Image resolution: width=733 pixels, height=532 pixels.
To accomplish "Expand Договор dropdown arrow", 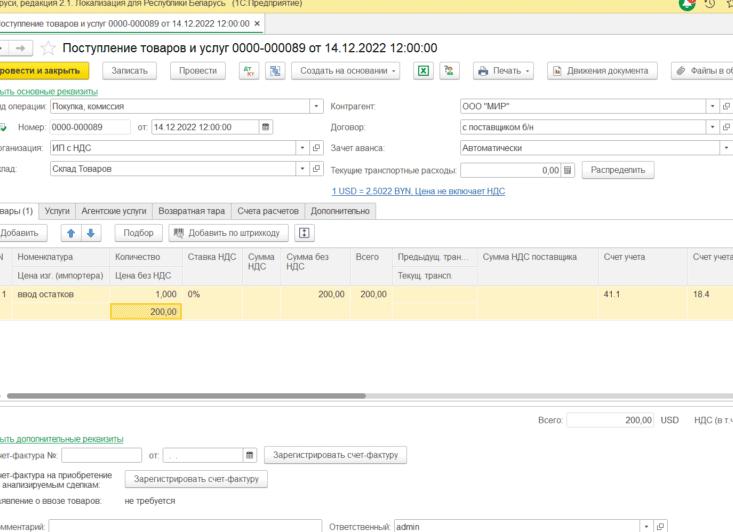I will point(712,127).
